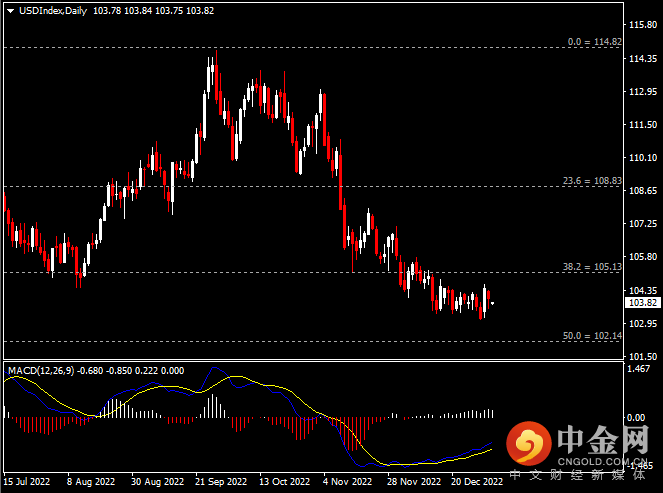Click the 20 Dec 2022 date label

click(476, 481)
